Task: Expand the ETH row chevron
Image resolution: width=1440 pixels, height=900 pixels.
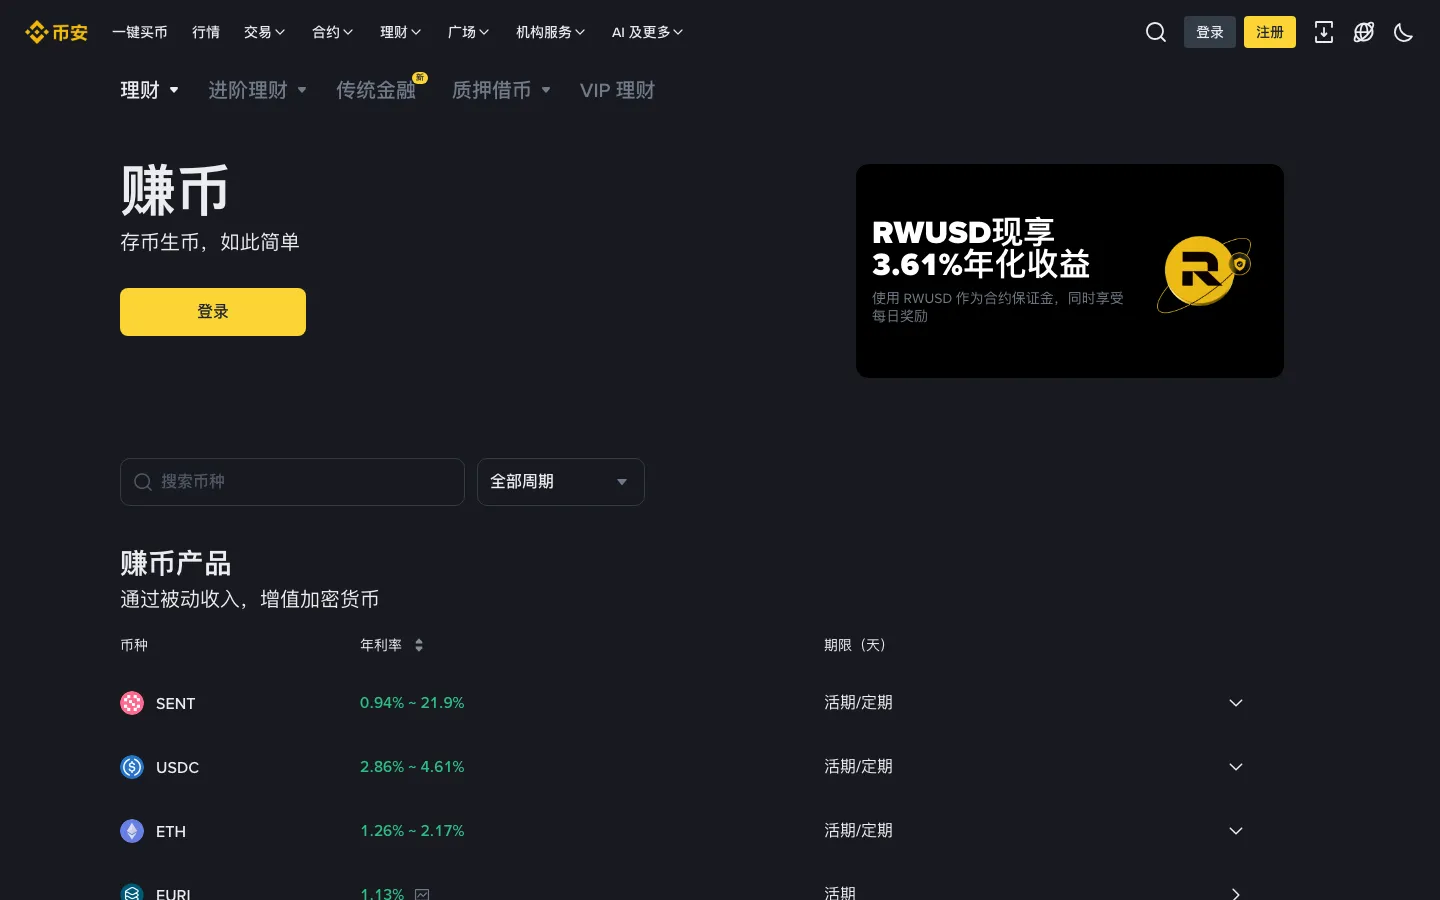Action: click(x=1236, y=831)
